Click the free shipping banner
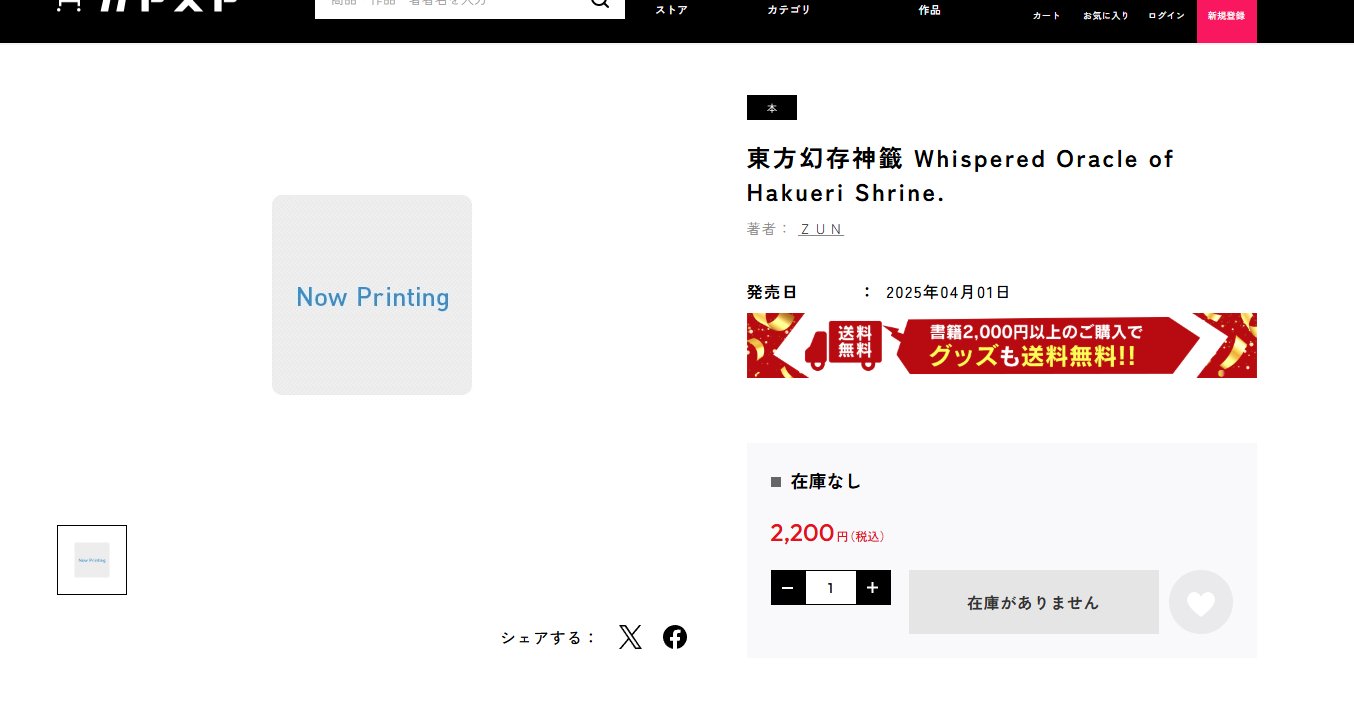The image size is (1354, 704). click(x=1002, y=345)
